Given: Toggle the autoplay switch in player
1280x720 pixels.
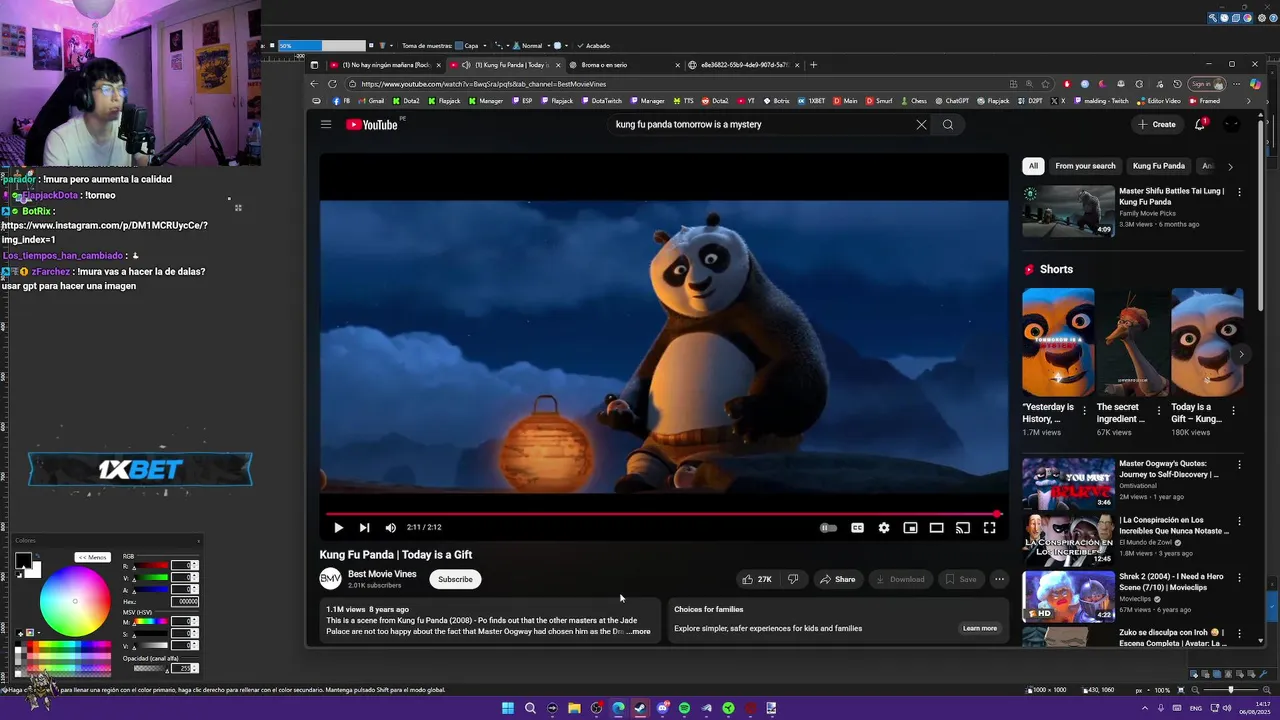Looking at the screenshot, I should click(828, 527).
